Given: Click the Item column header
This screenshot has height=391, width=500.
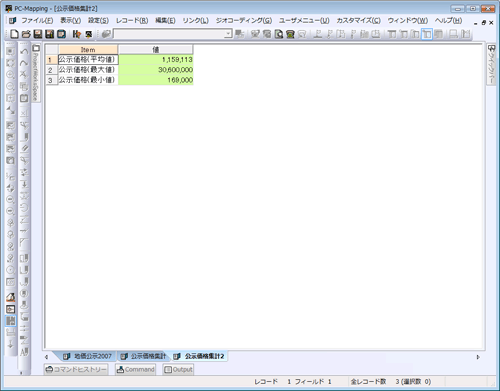Looking at the screenshot, I should [88, 50].
